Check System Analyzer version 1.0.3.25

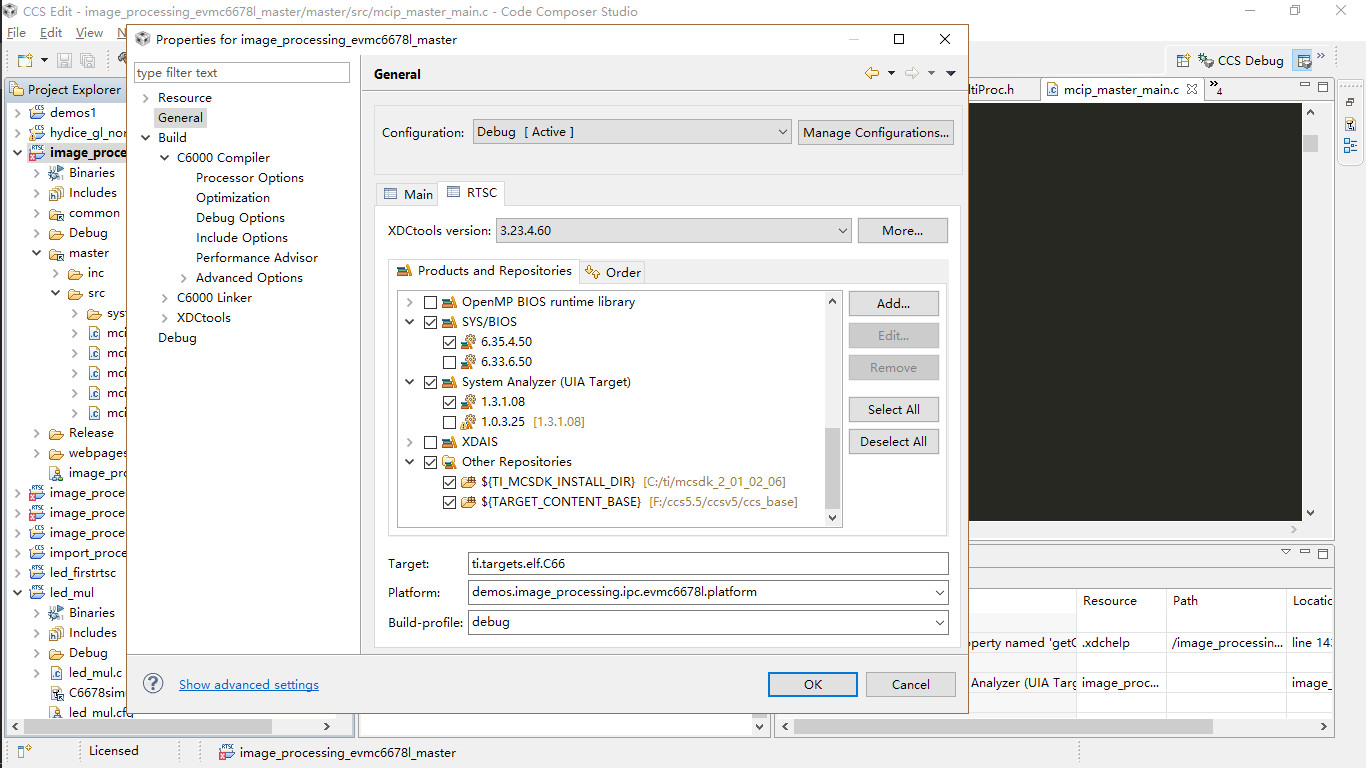pyautogui.click(x=449, y=422)
